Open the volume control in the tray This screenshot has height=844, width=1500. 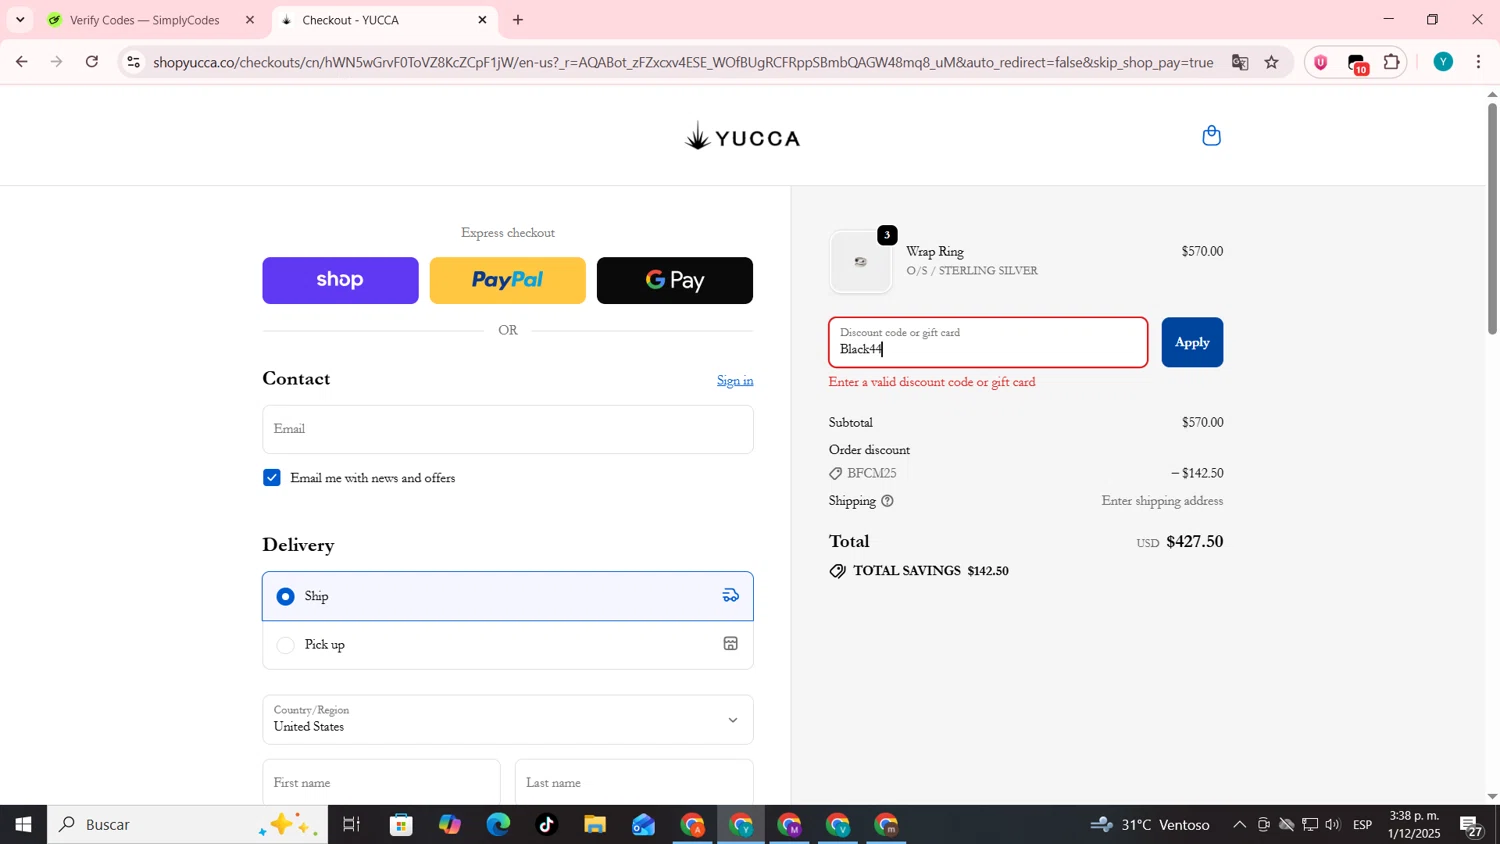1334,825
